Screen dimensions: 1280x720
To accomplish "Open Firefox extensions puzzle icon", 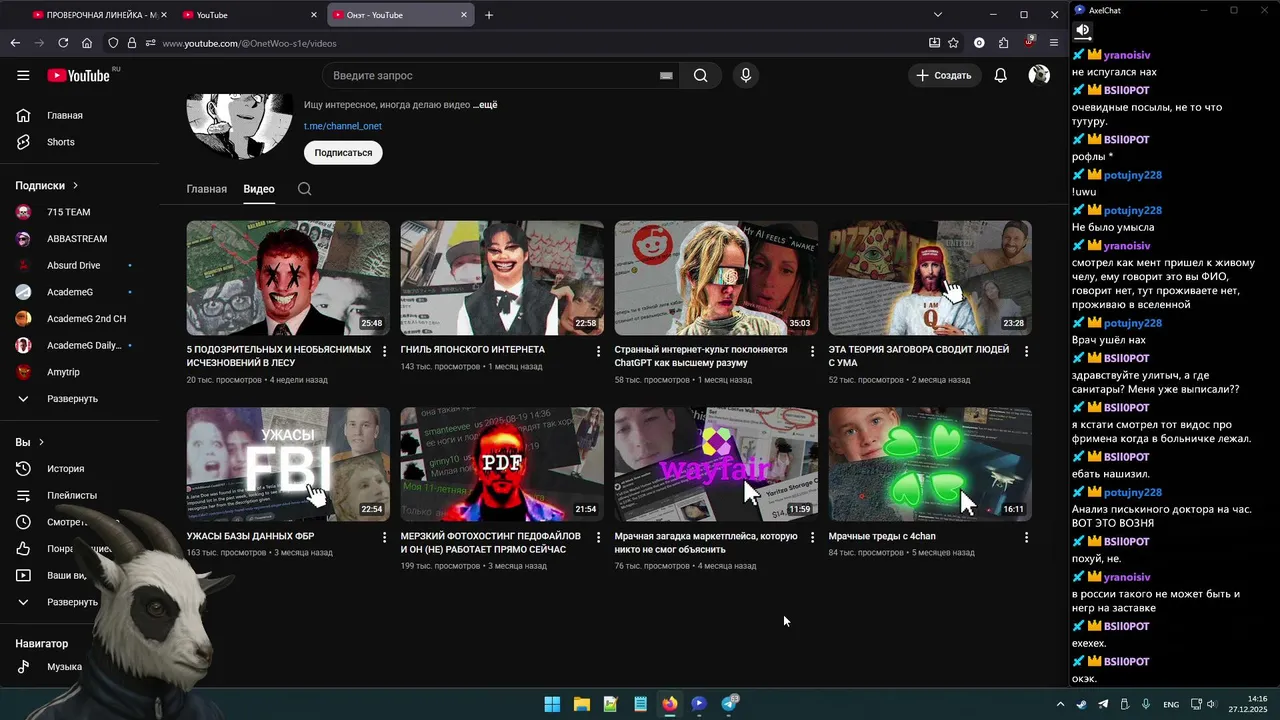I will pyautogui.click(x=1003, y=43).
